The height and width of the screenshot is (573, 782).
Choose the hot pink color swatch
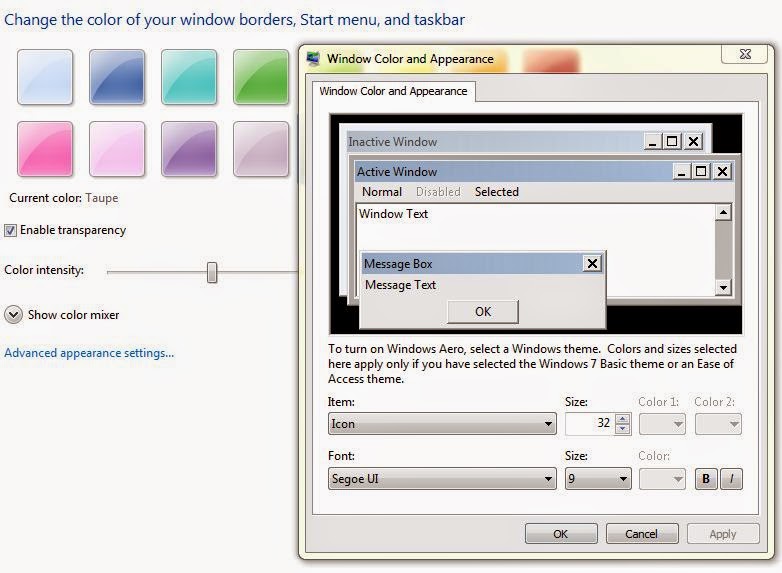[45, 149]
